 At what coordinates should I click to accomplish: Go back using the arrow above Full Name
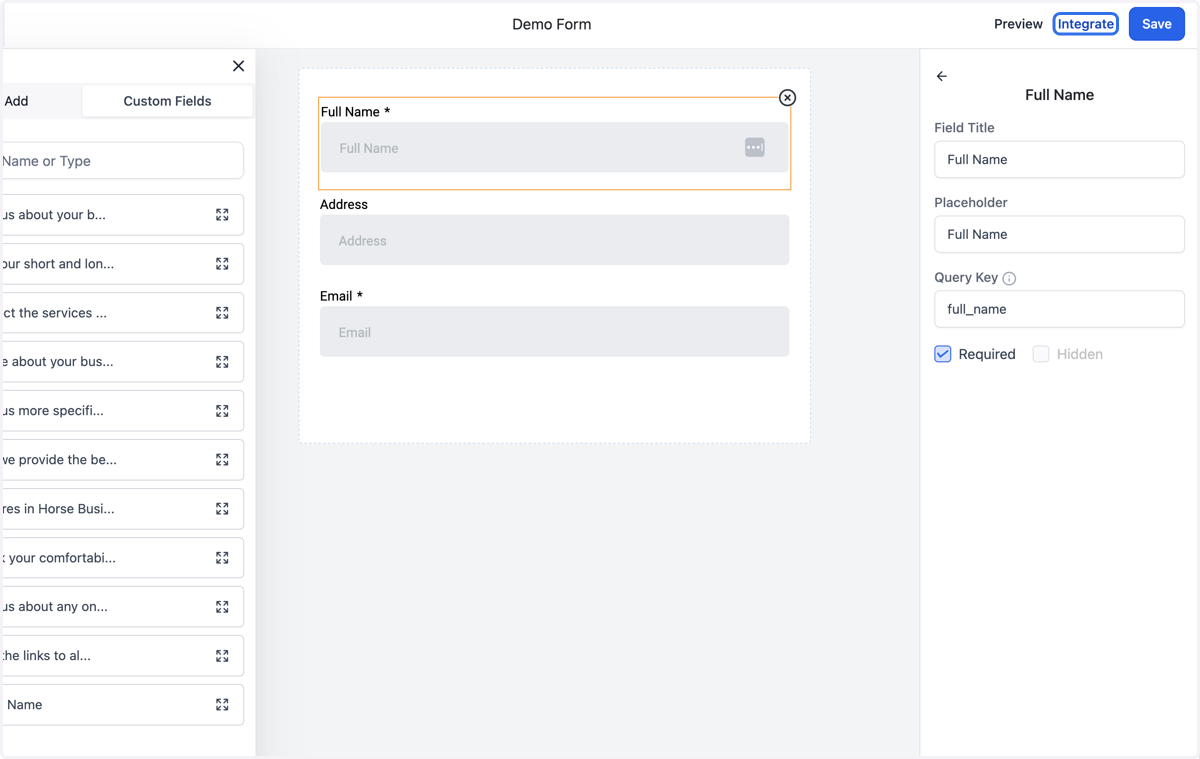(x=941, y=76)
